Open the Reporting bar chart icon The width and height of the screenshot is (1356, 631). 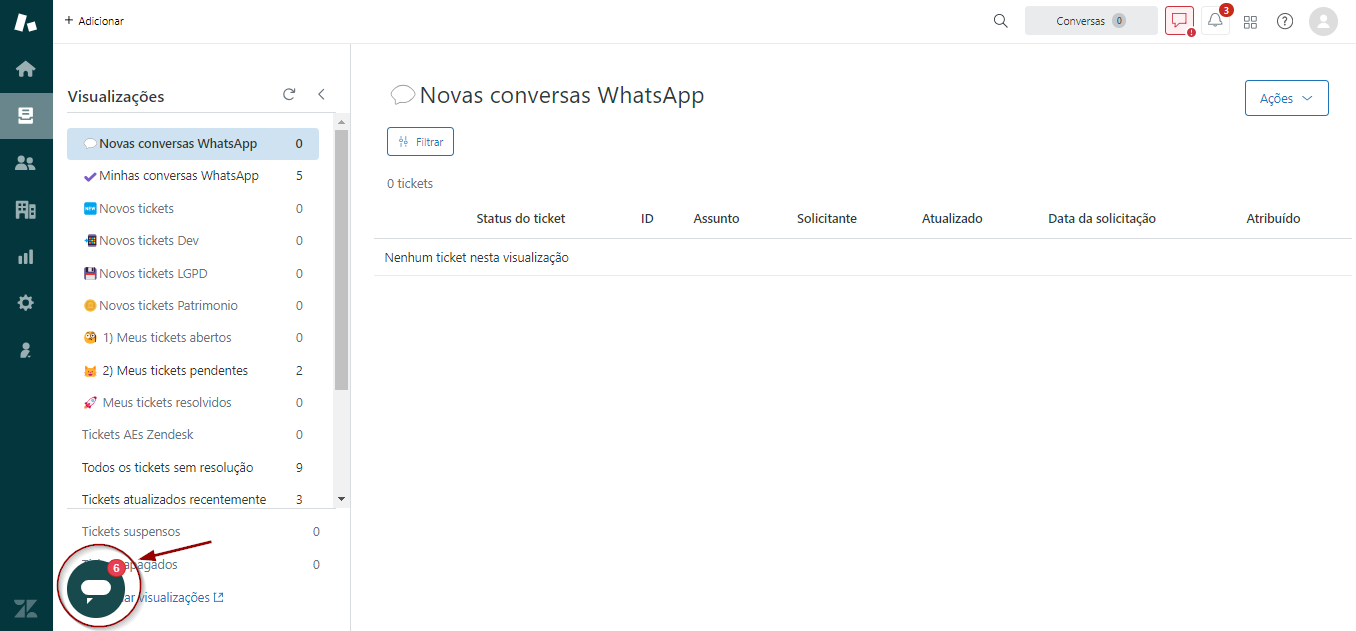(26, 257)
